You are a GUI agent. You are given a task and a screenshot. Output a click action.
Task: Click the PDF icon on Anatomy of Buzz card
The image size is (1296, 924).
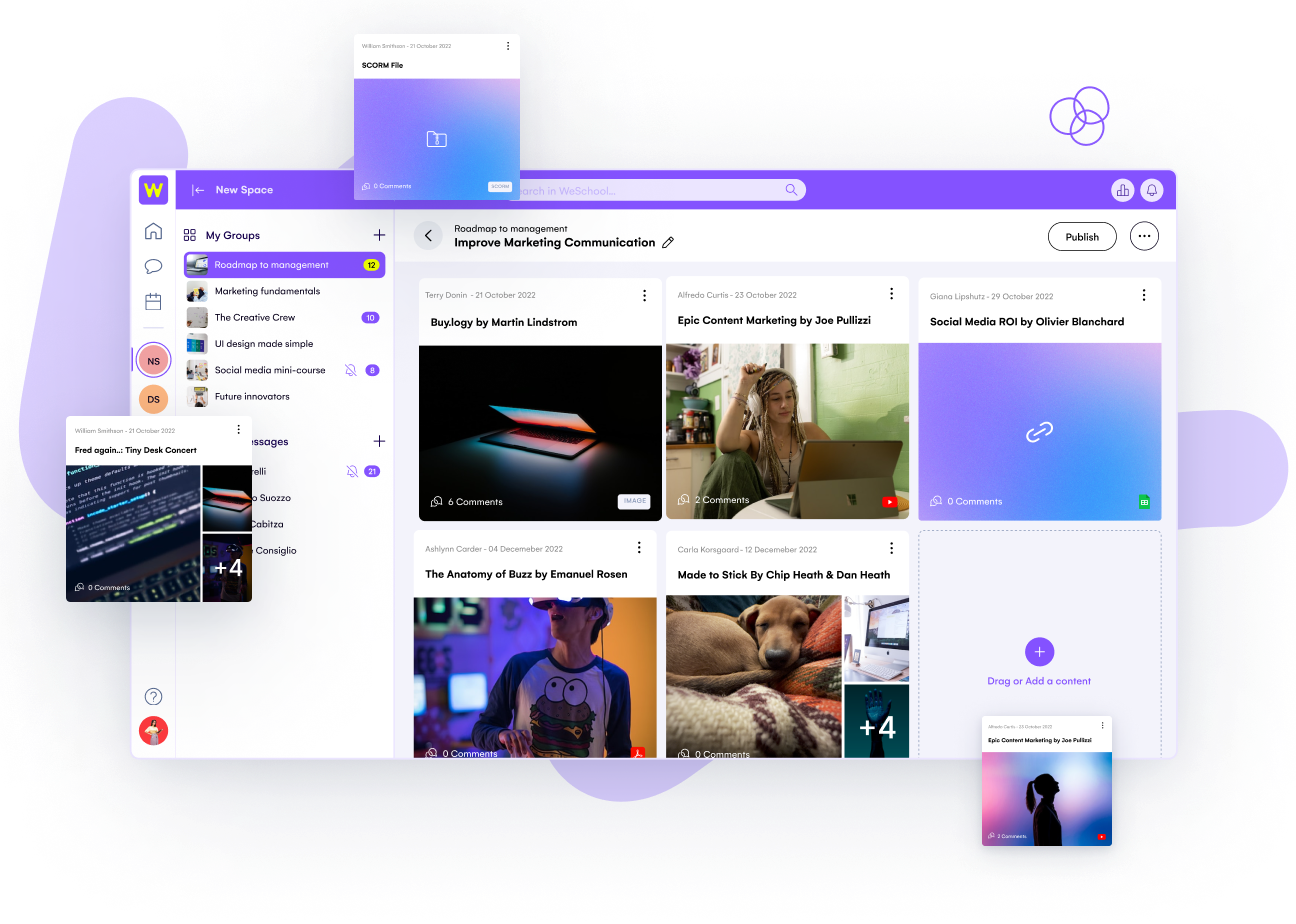(638, 753)
